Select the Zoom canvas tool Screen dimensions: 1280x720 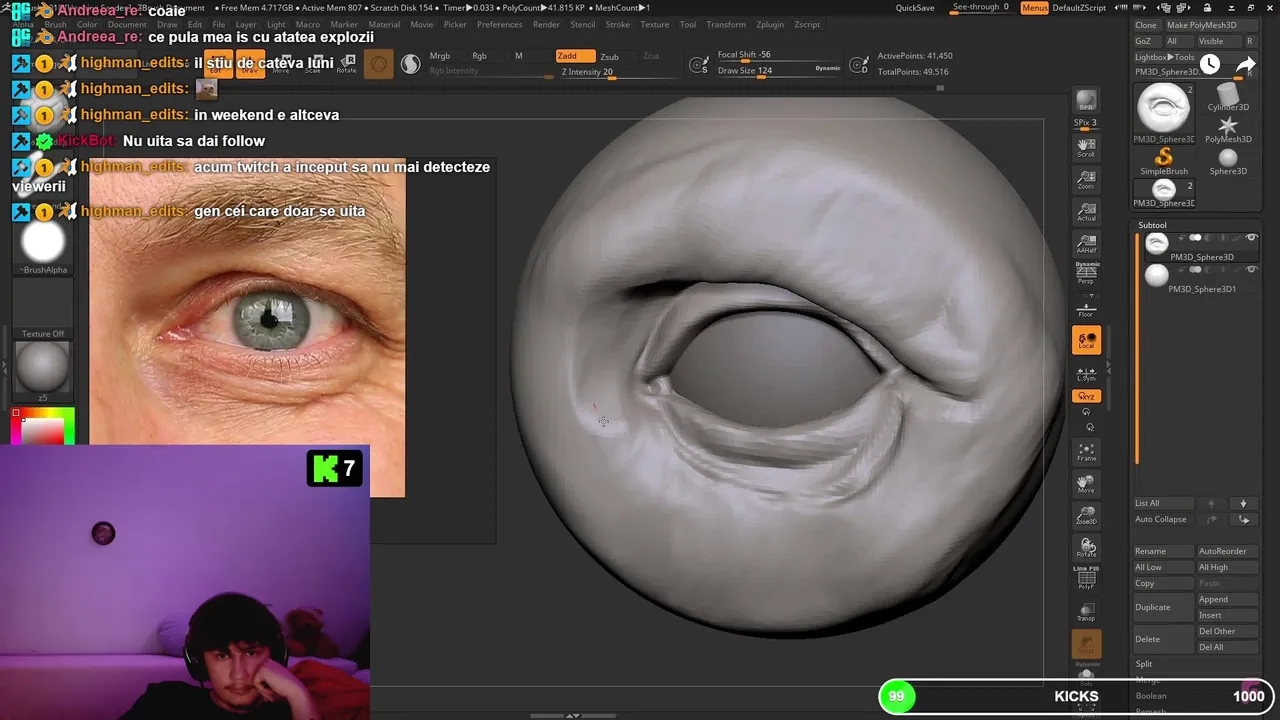click(1086, 179)
